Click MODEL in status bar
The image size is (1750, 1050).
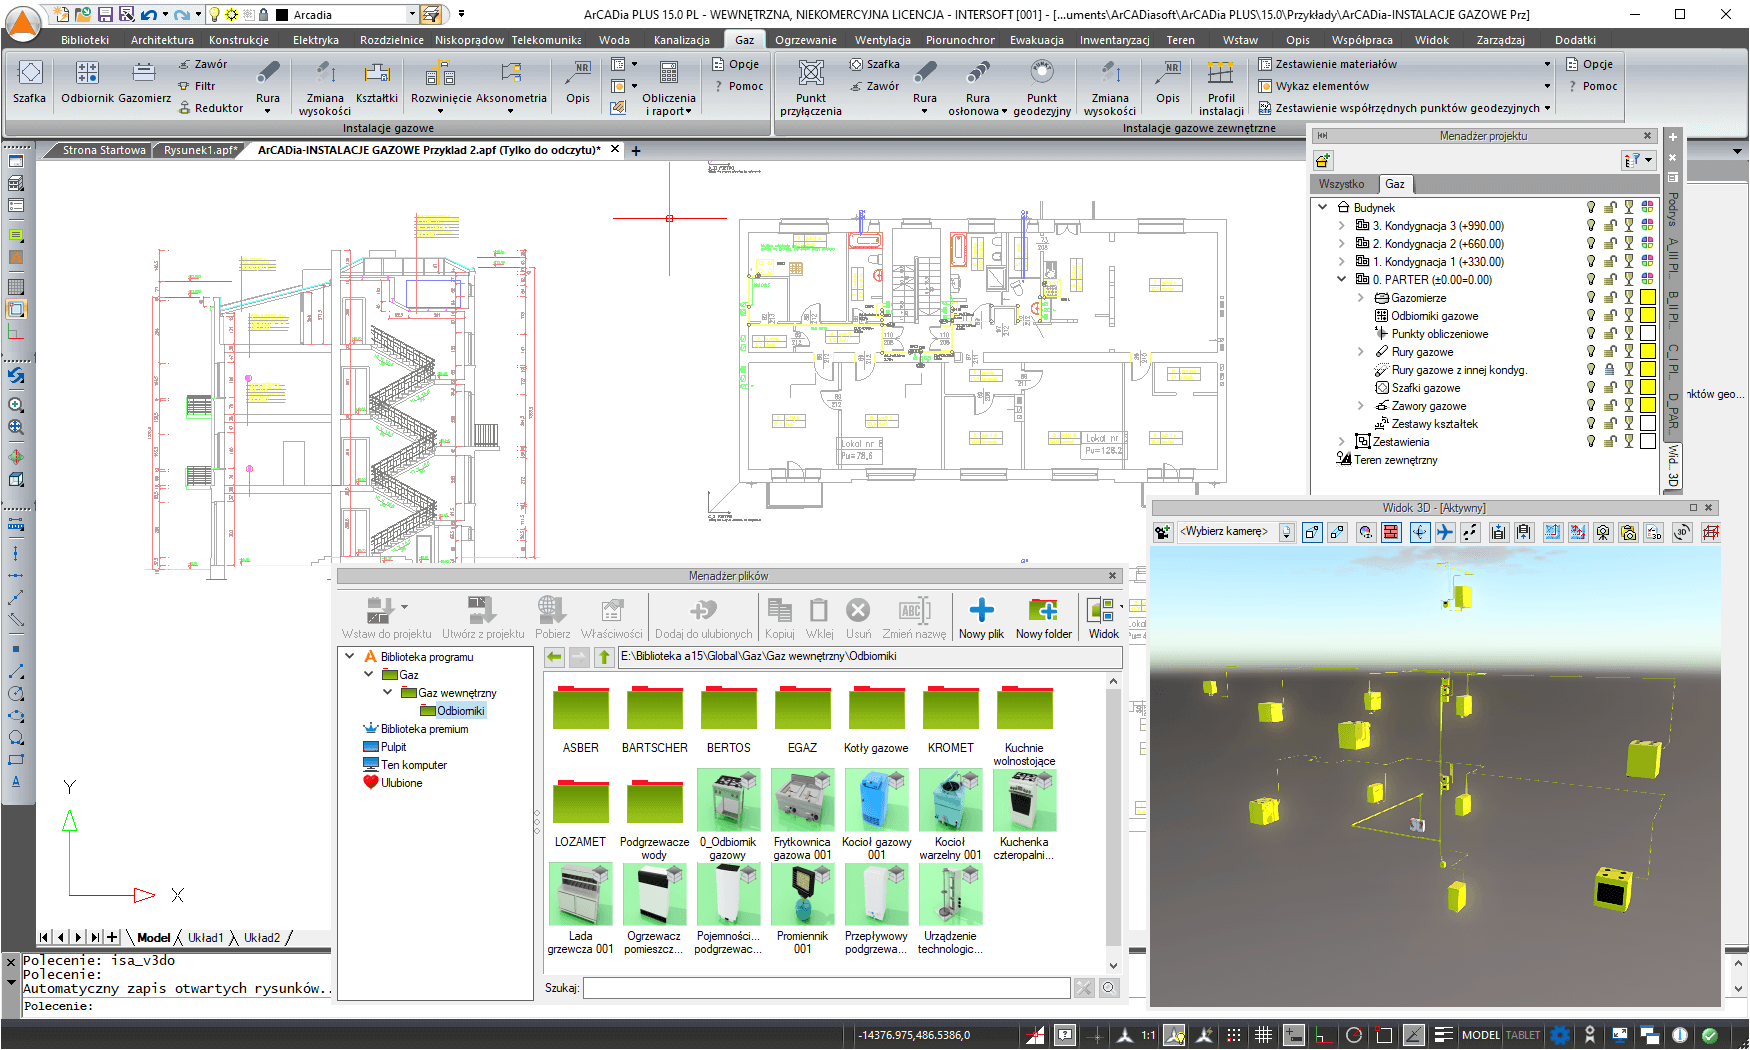coord(1480,1035)
